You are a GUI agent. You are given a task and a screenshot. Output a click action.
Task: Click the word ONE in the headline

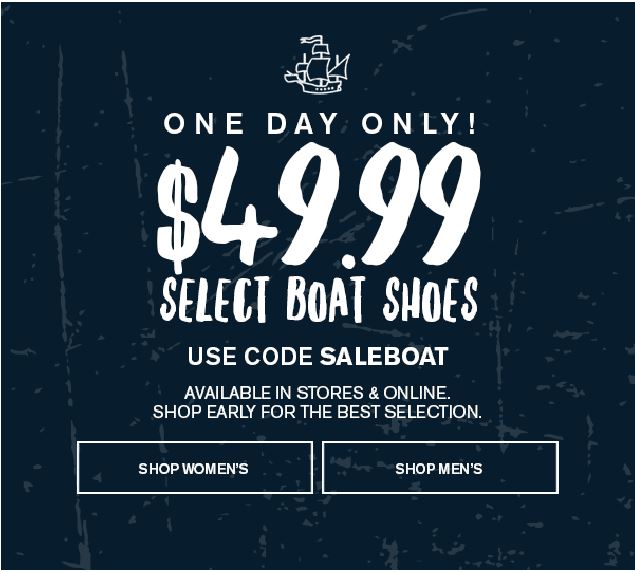[203, 125]
